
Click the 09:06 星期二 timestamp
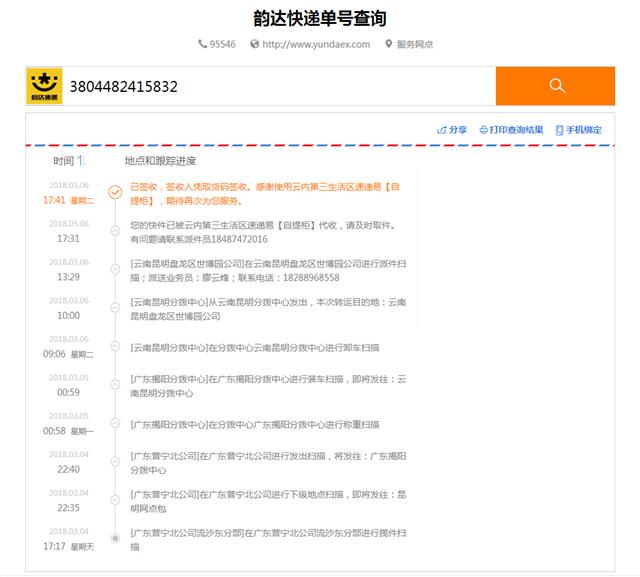pos(69,354)
